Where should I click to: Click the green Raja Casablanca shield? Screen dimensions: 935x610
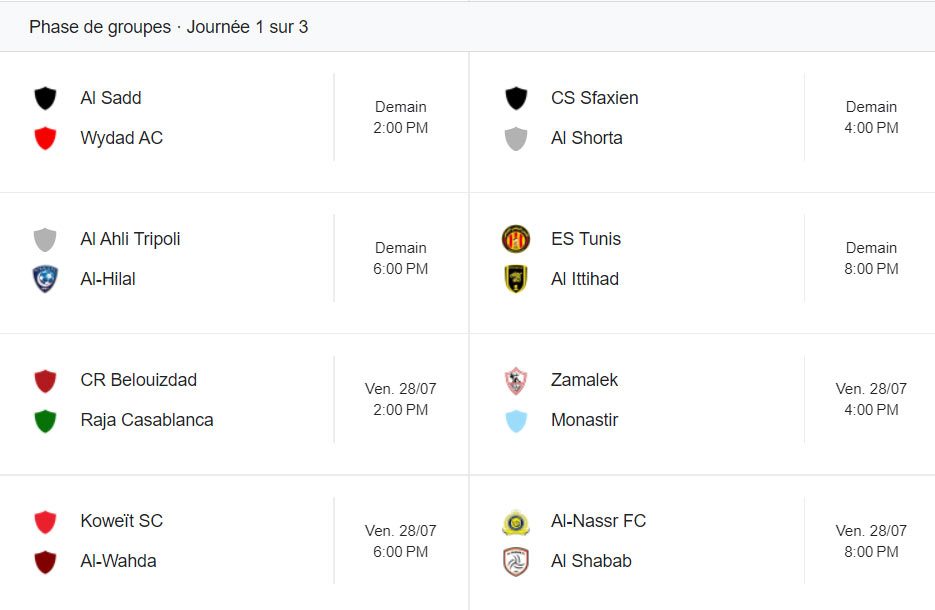(x=45, y=420)
